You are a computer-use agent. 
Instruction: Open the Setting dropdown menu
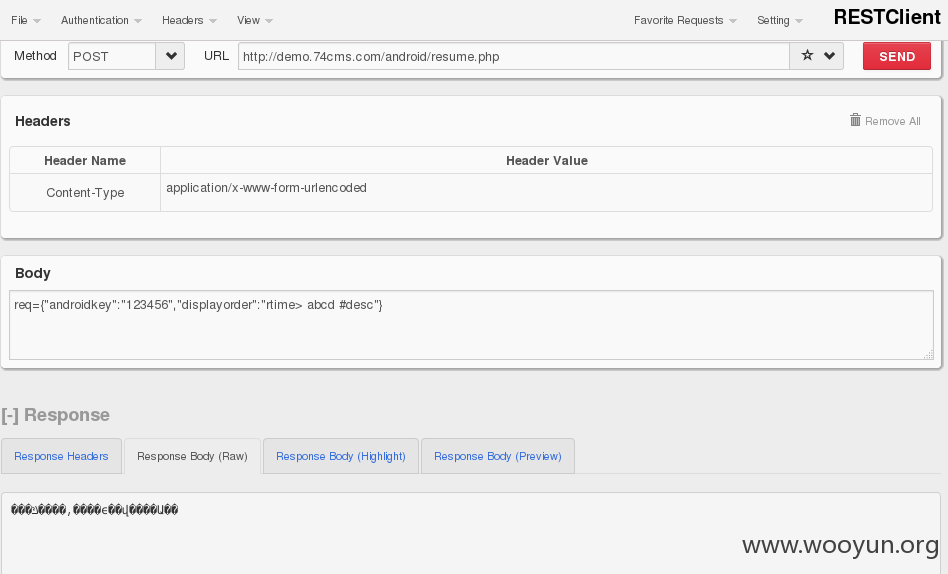pyautogui.click(x=779, y=20)
